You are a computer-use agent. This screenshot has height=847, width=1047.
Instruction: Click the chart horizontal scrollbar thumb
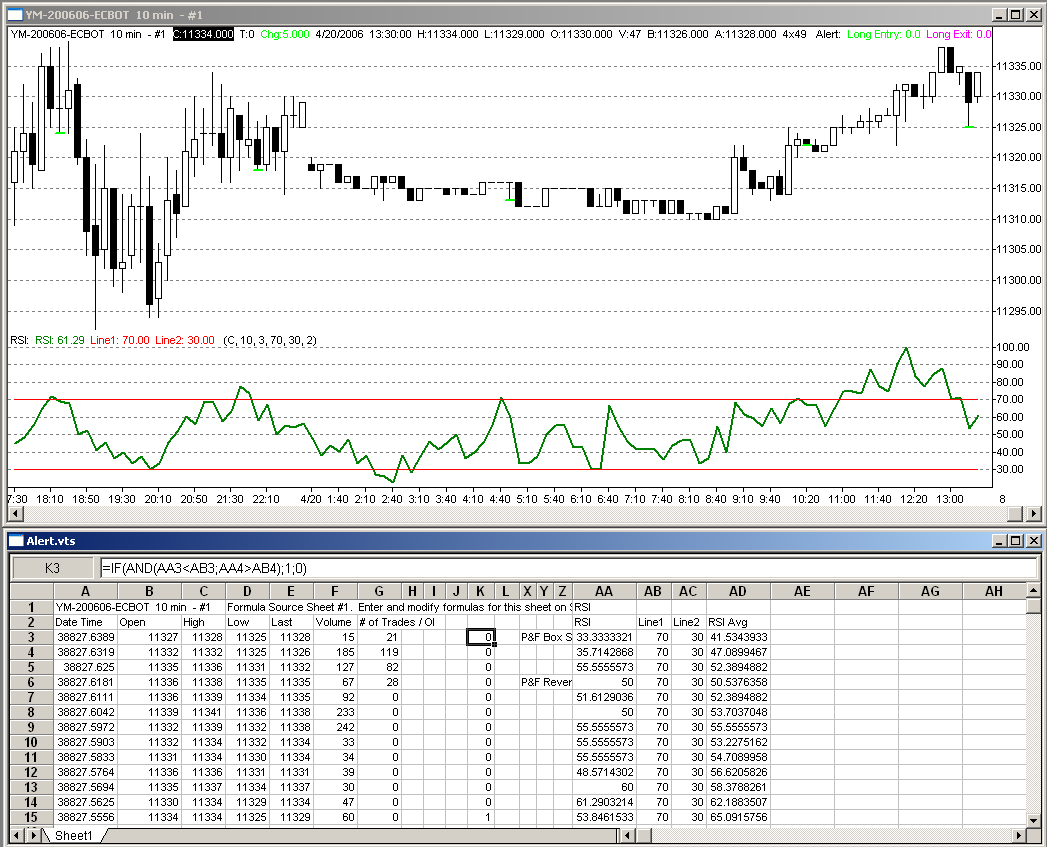[x=1014, y=513]
